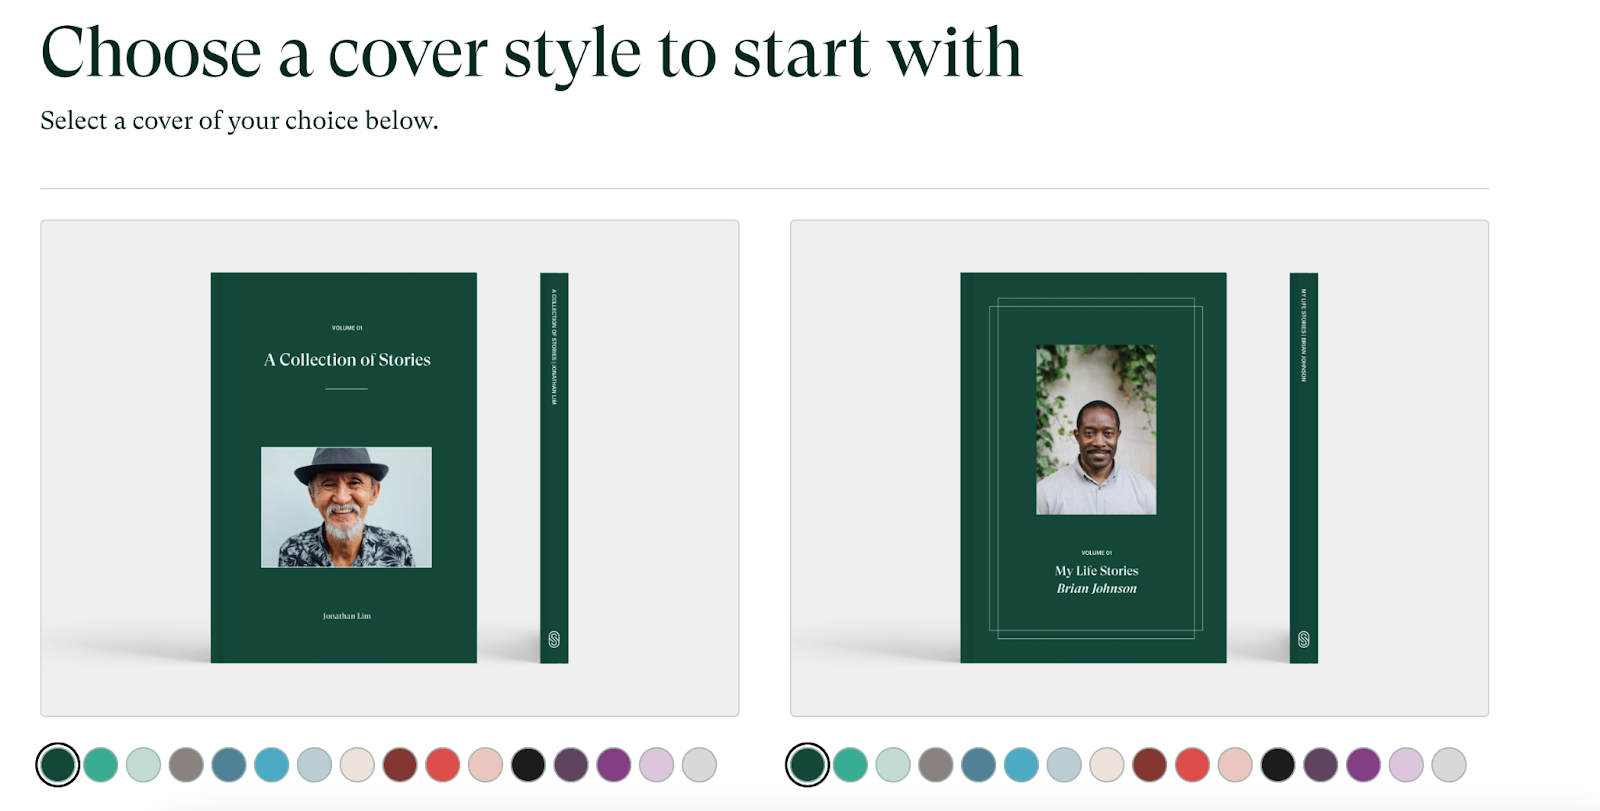Image resolution: width=1600 pixels, height=811 pixels.
Task: Pick the dark maroon swatch under left cover
Action: pyautogui.click(x=400, y=765)
